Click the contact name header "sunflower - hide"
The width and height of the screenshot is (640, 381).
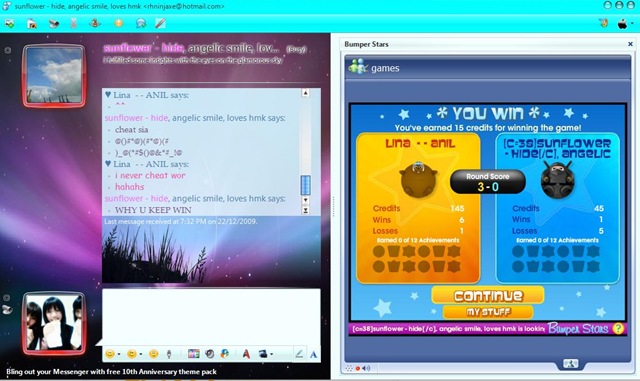144,48
